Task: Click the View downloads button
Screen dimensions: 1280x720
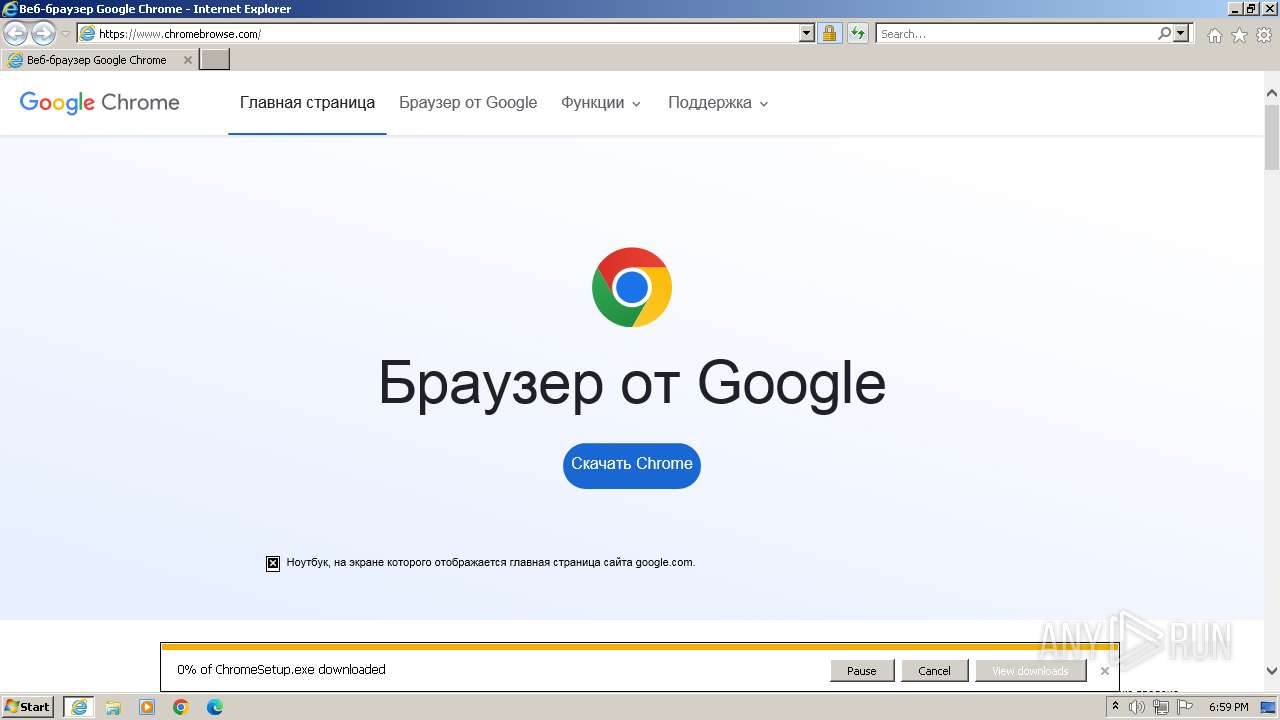Action: (1030, 671)
